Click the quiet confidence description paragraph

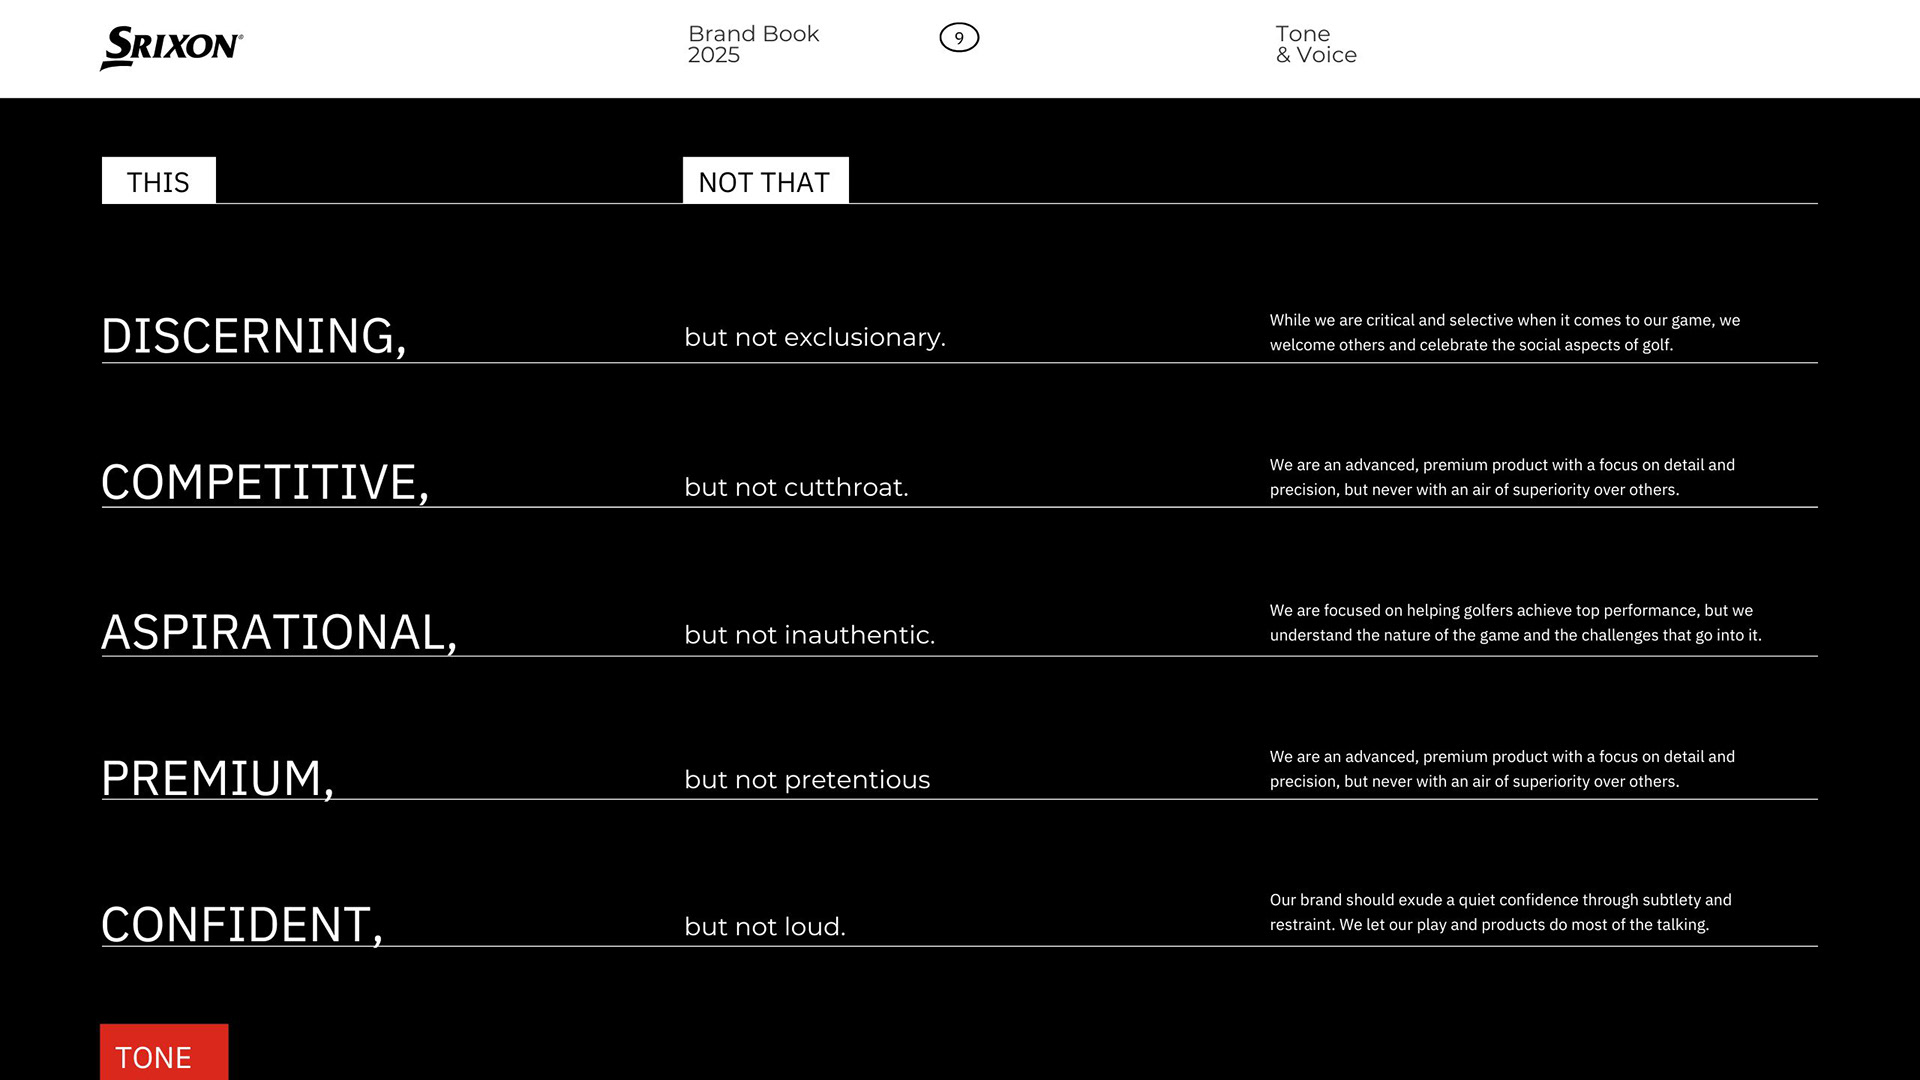1500,912
